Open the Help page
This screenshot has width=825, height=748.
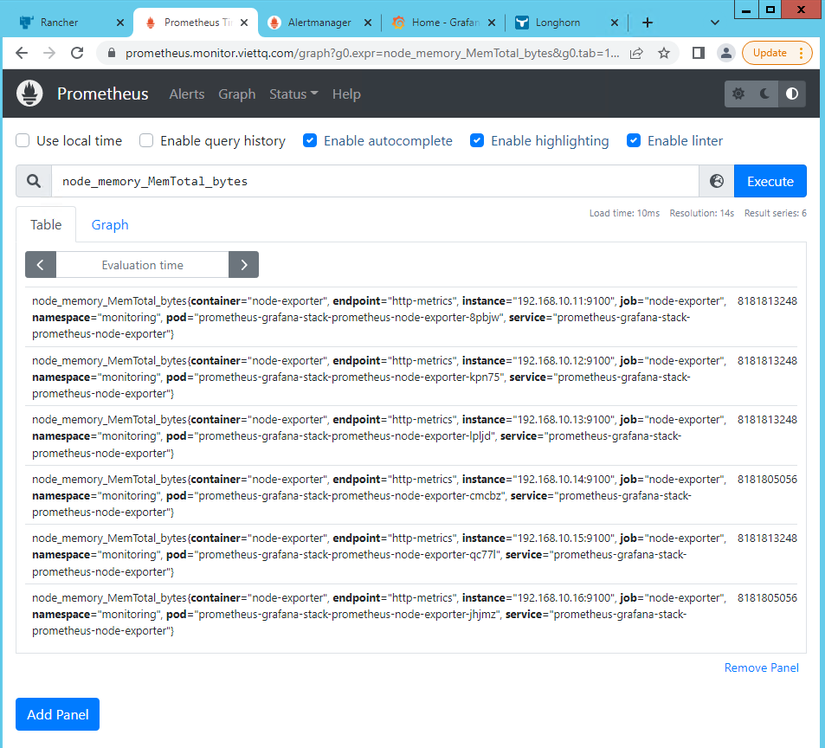[346, 94]
